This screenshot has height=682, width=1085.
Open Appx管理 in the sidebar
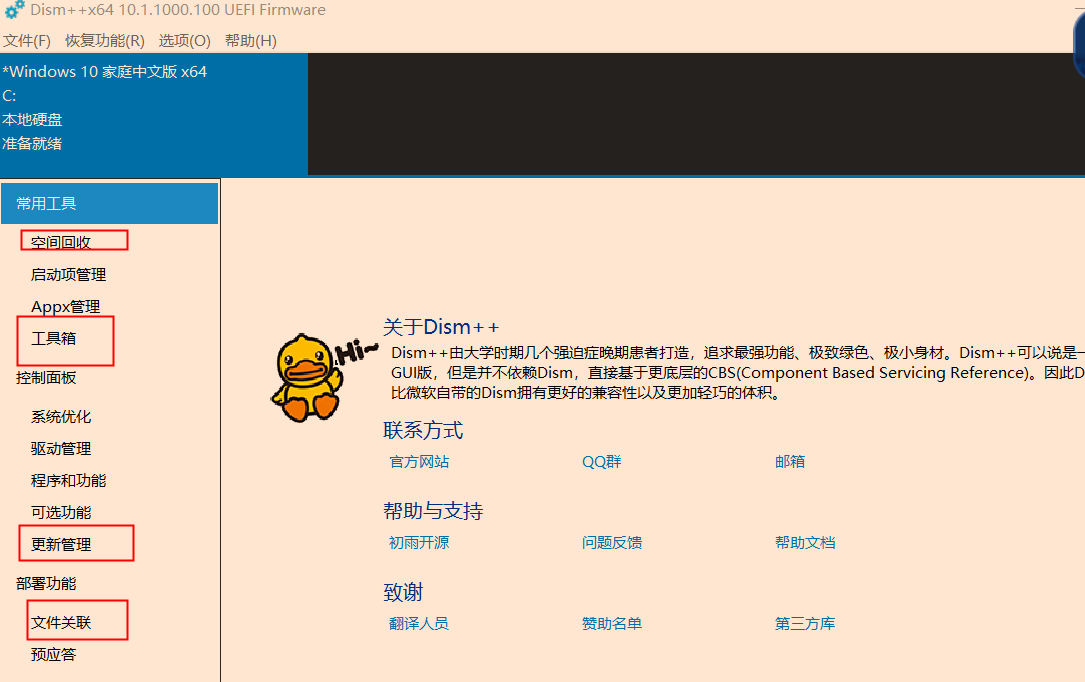(x=66, y=306)
